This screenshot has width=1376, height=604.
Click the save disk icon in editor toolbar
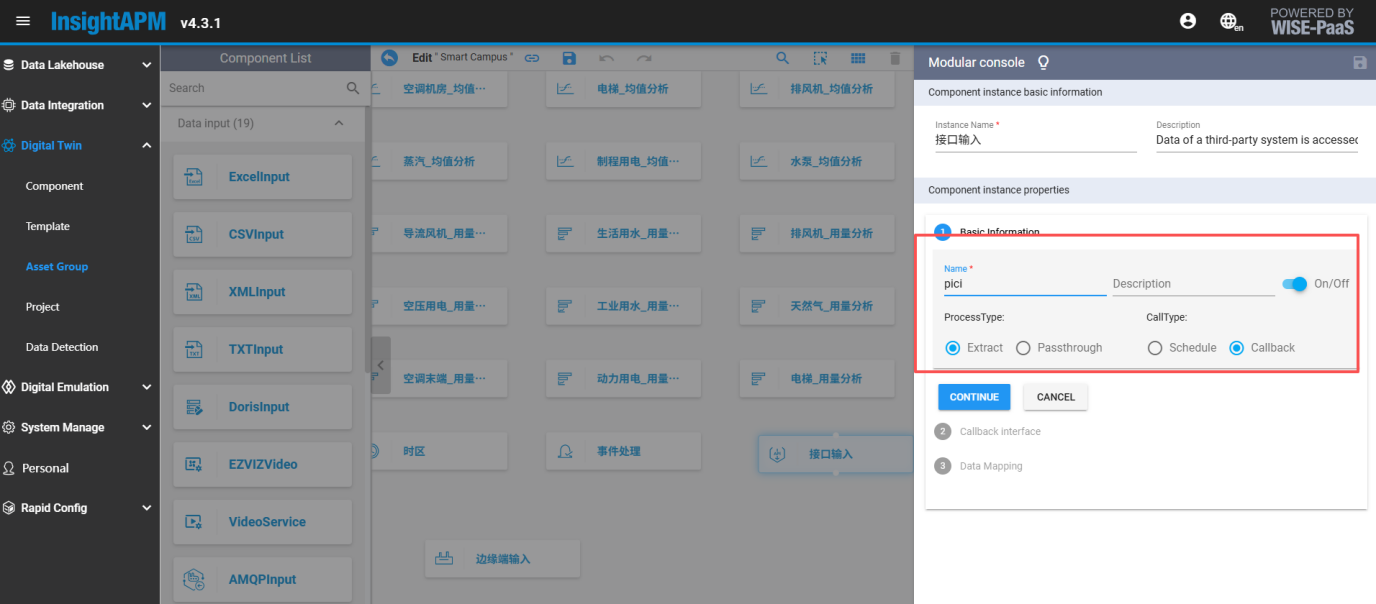(569, 59)
